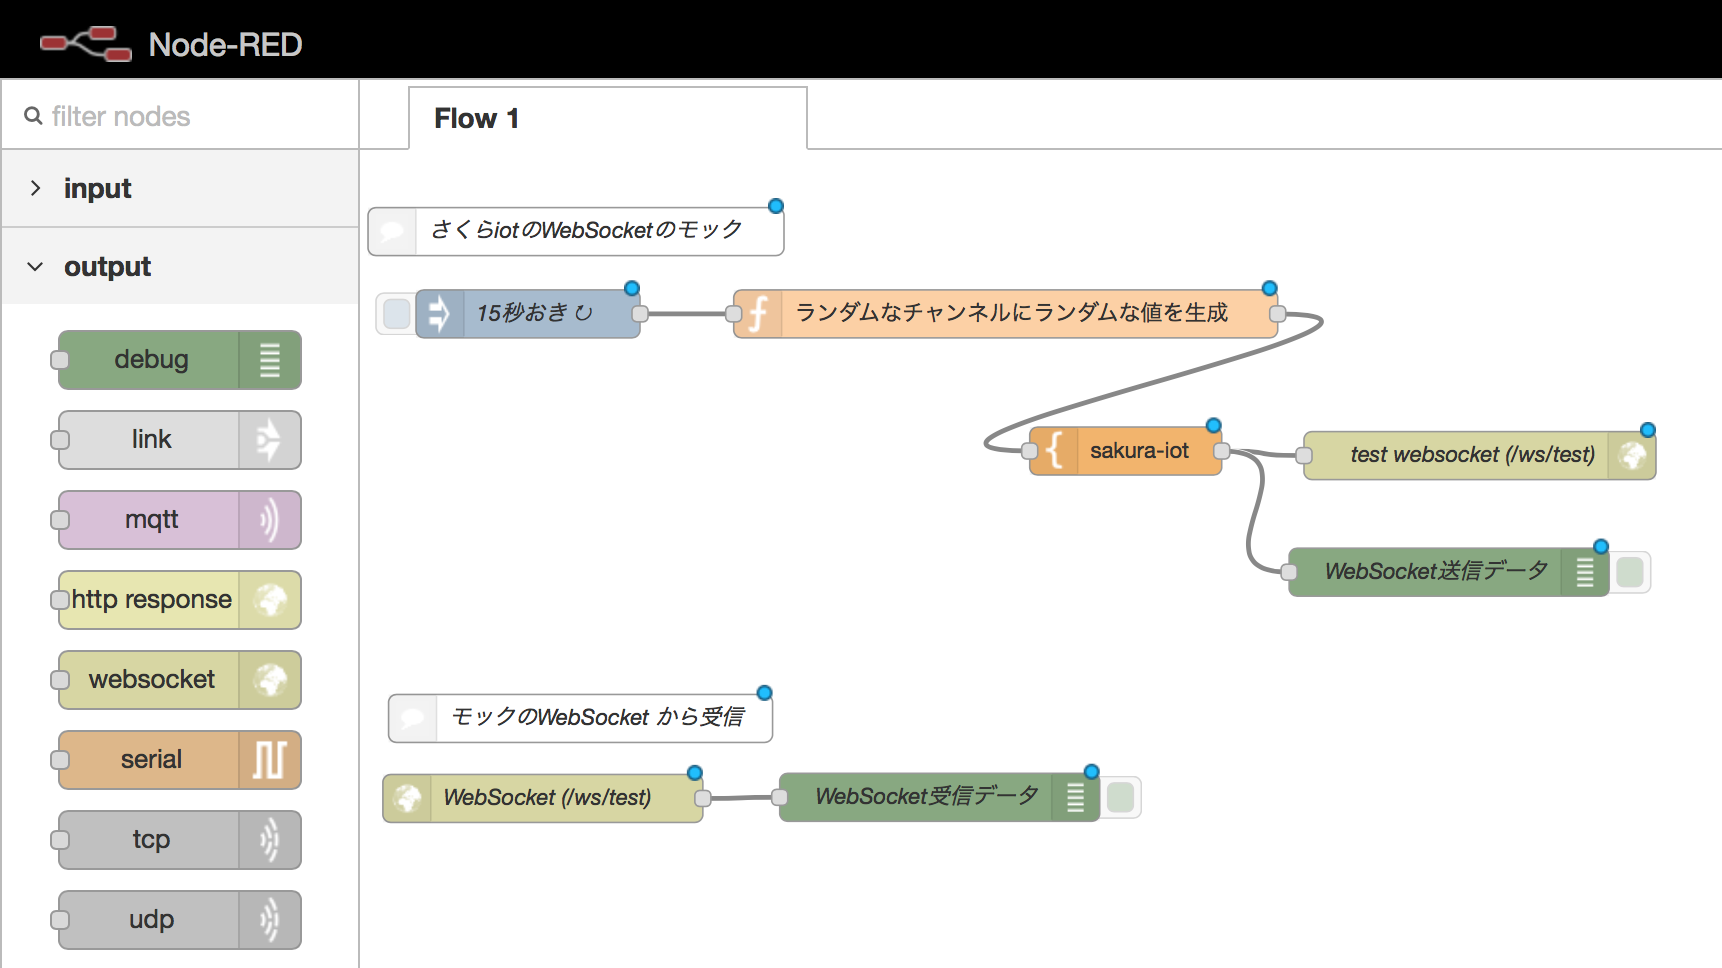1722x968 pixels.
Task: Click input port of WebSocket送信データ node
Action: 1289,572
